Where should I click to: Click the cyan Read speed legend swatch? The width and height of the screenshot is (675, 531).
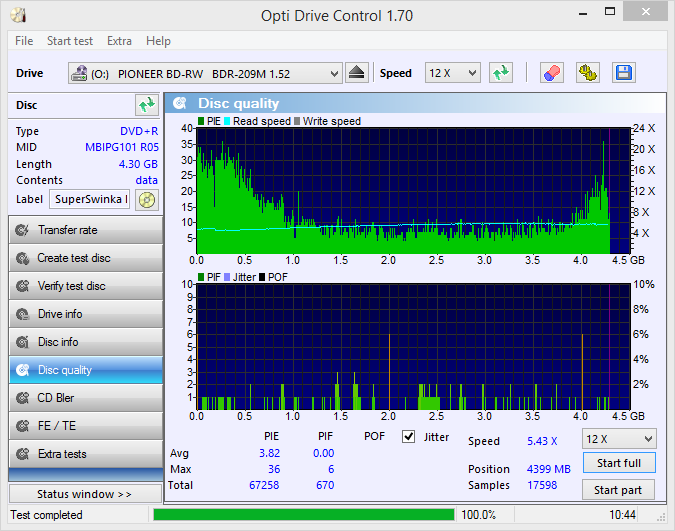pyautogui.click(x=227, y=121)
